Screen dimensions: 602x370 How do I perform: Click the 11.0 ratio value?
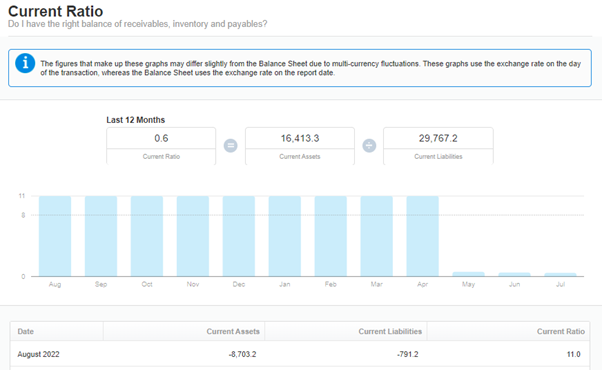574,354
